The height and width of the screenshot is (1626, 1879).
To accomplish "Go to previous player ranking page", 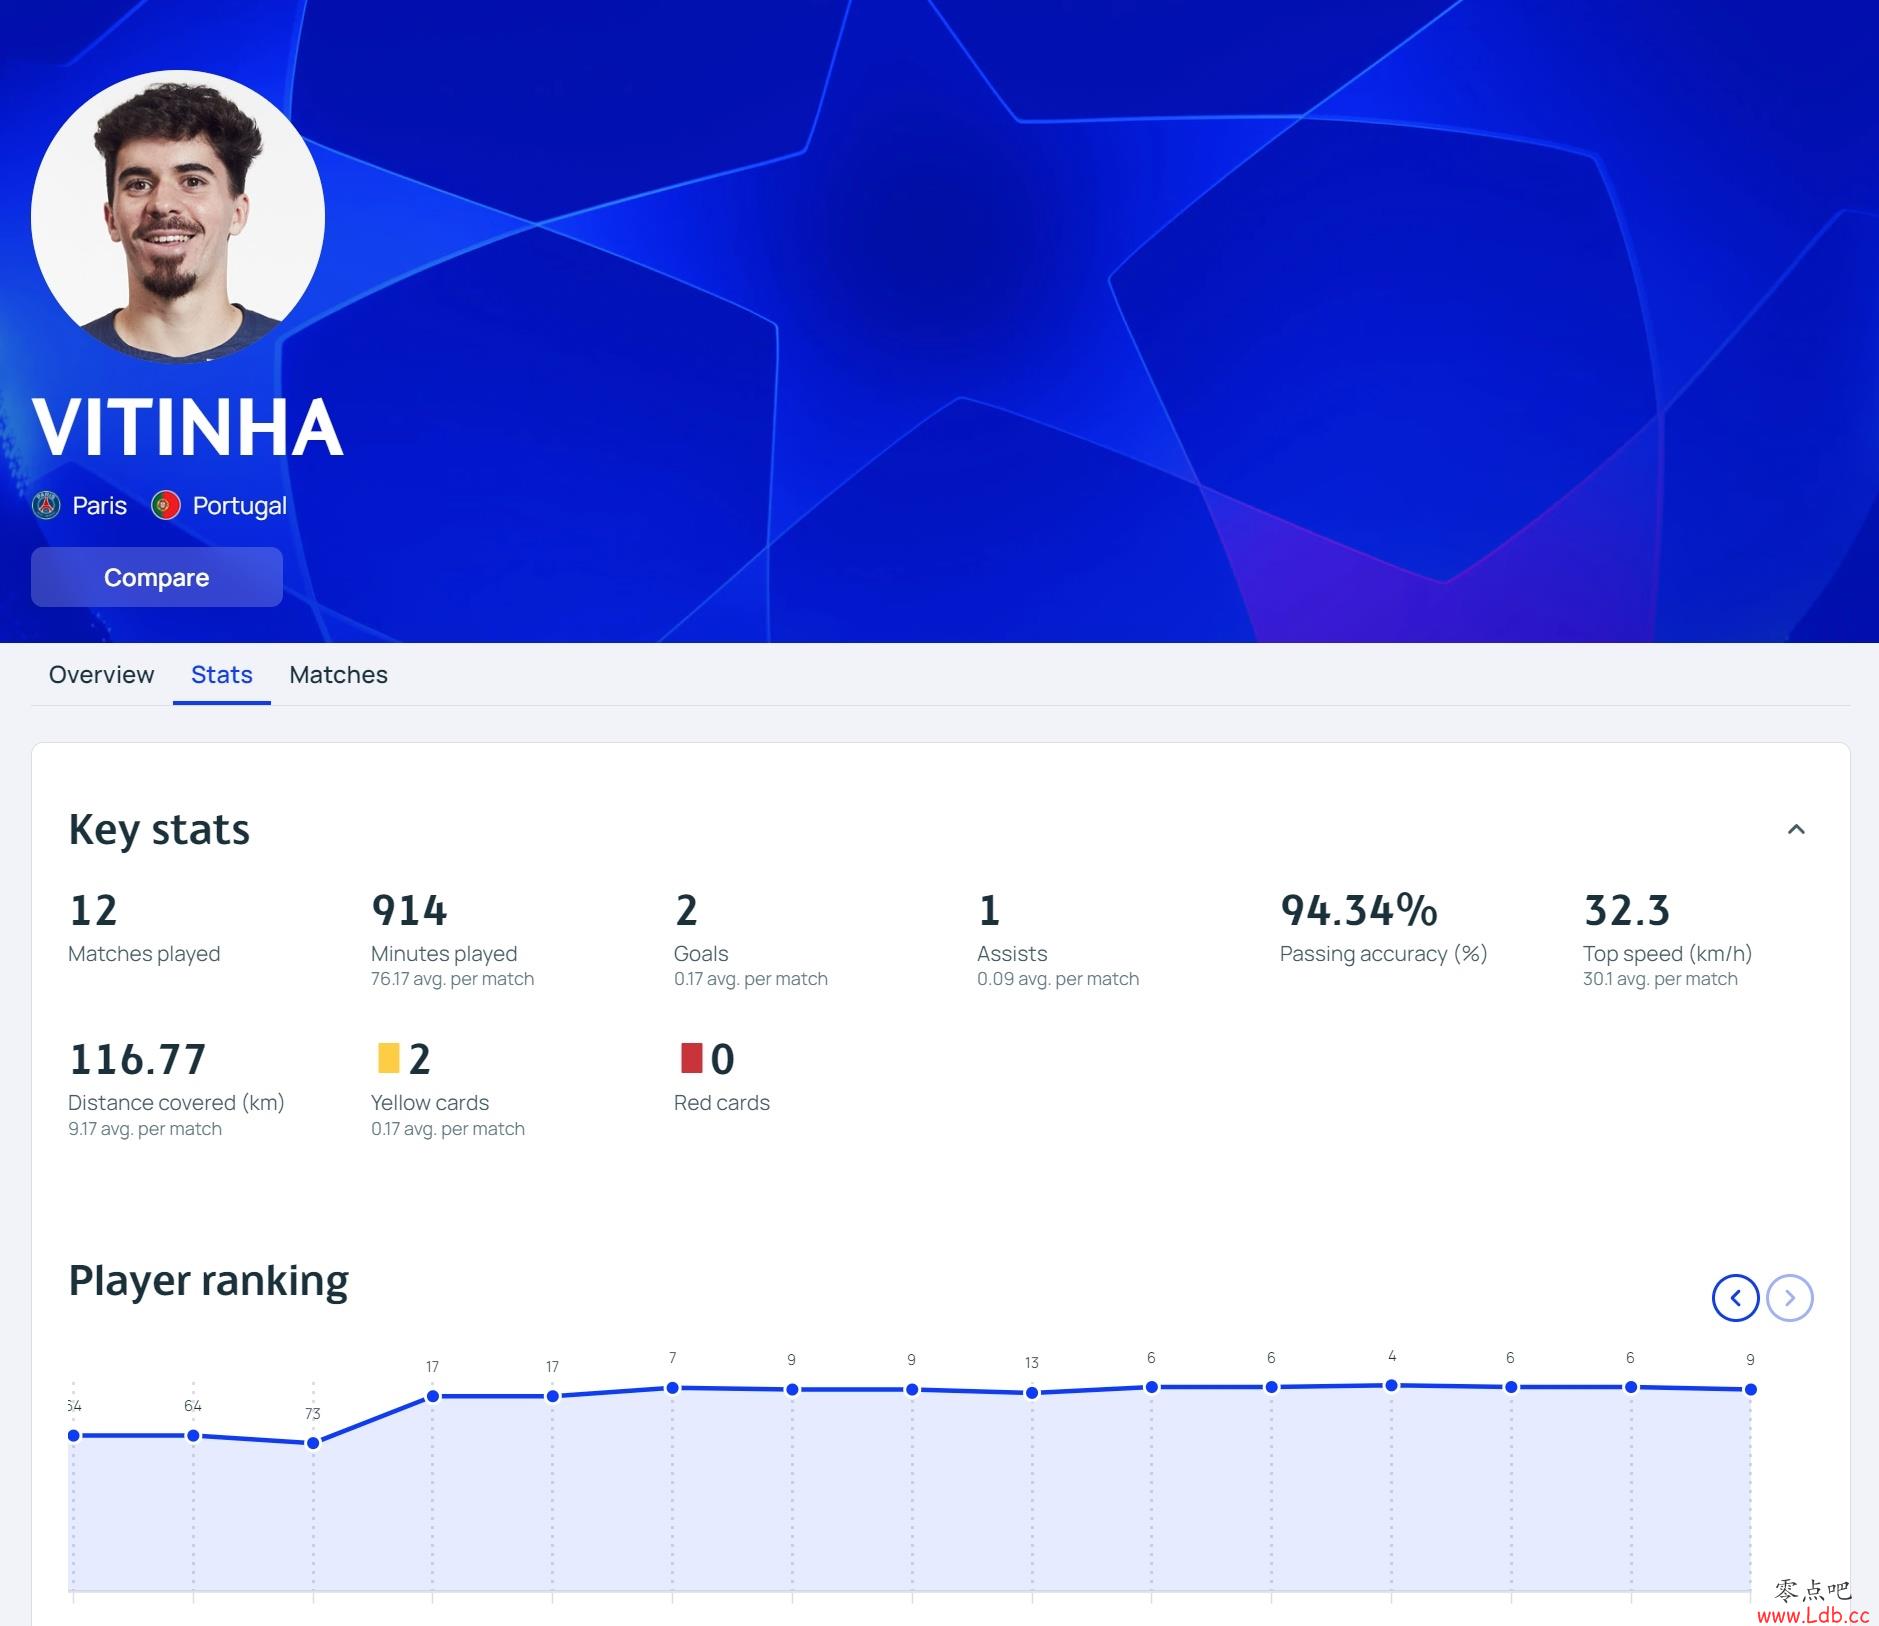I will 1735,1298.
